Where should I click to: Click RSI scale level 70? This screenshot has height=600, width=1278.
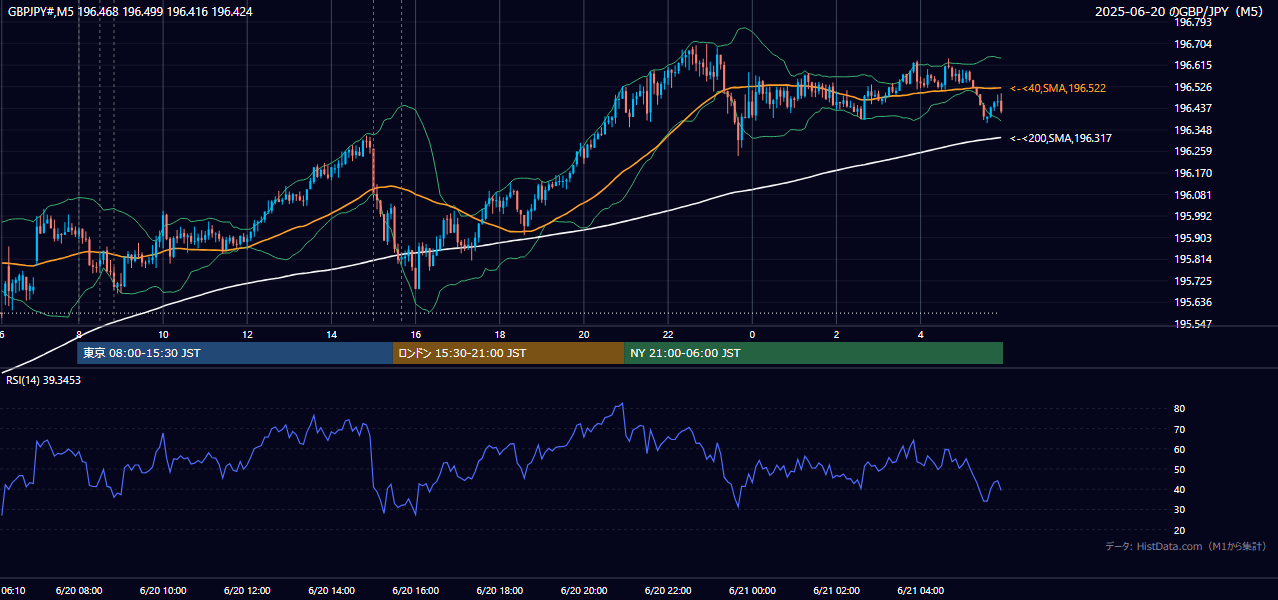pyautogui.click(x=1179, y=429)
